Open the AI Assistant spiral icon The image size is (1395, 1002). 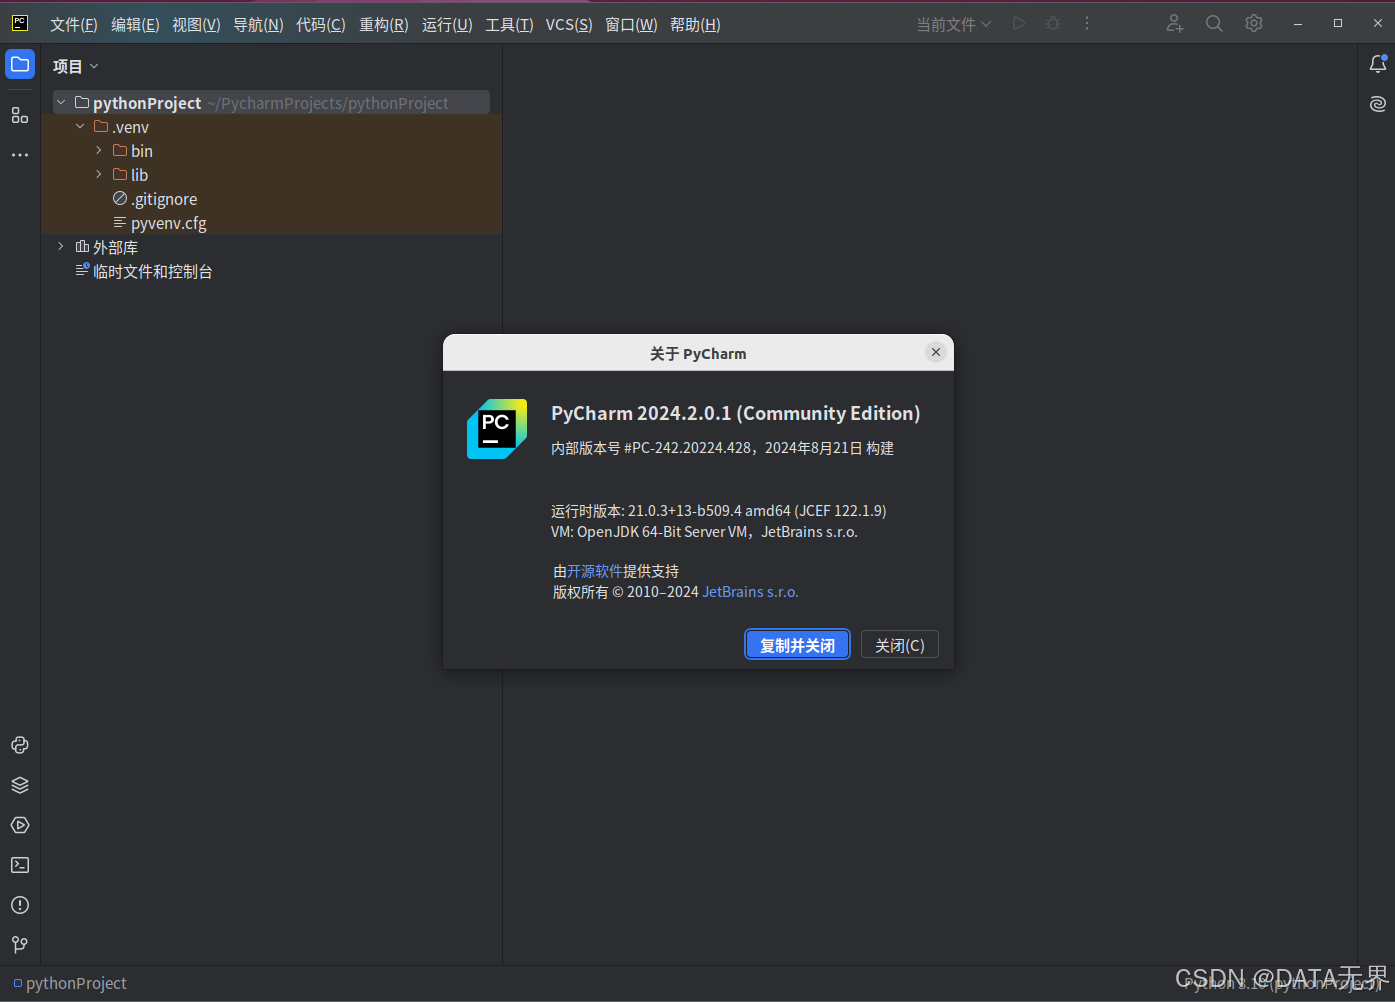(x=1378, y=104)
